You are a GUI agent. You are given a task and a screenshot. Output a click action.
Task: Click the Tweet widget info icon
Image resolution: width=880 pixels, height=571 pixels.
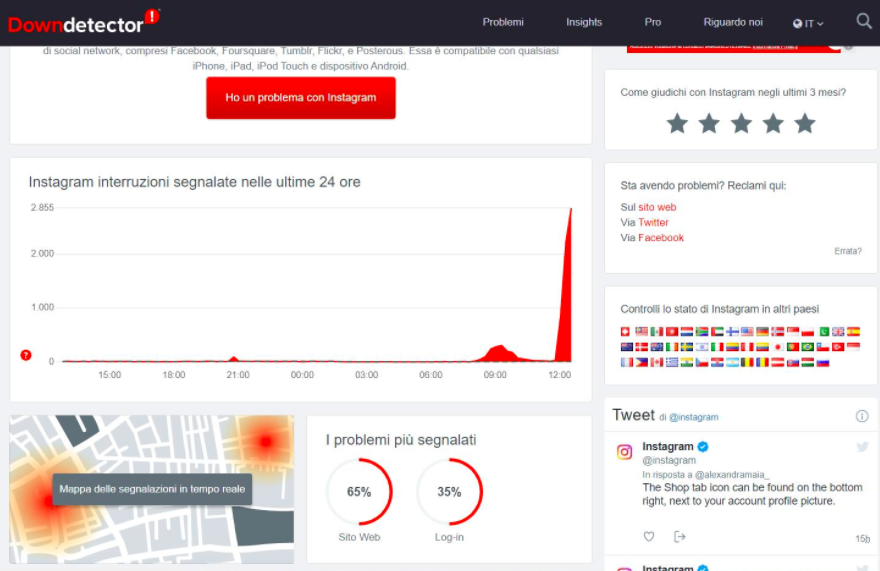862,416
